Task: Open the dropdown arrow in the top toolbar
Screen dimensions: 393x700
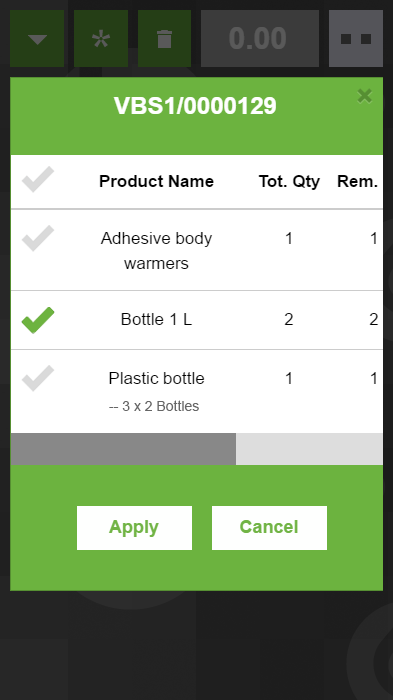Action: 37,38
